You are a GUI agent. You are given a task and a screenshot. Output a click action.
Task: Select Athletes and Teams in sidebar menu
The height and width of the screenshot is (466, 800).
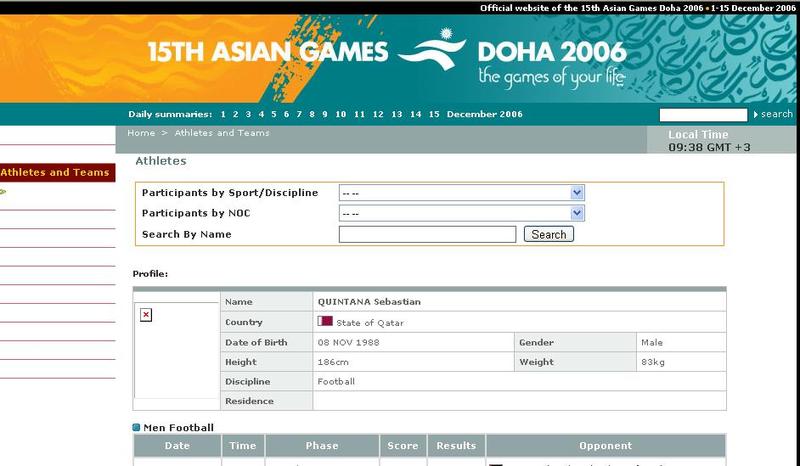tap(55, 172)
